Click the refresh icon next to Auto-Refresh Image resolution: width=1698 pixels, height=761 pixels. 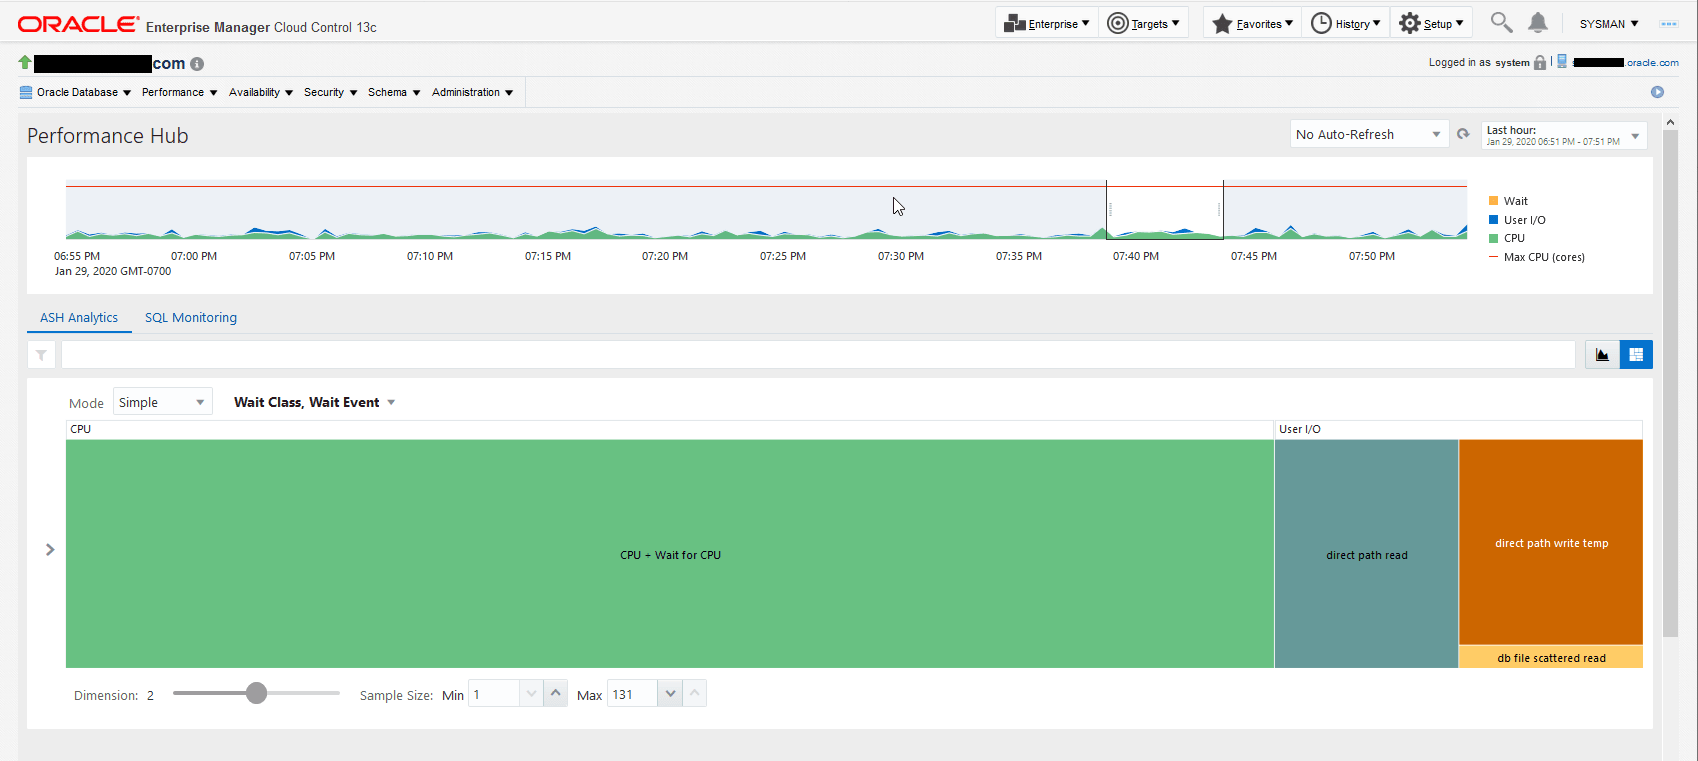[1463, 134]
